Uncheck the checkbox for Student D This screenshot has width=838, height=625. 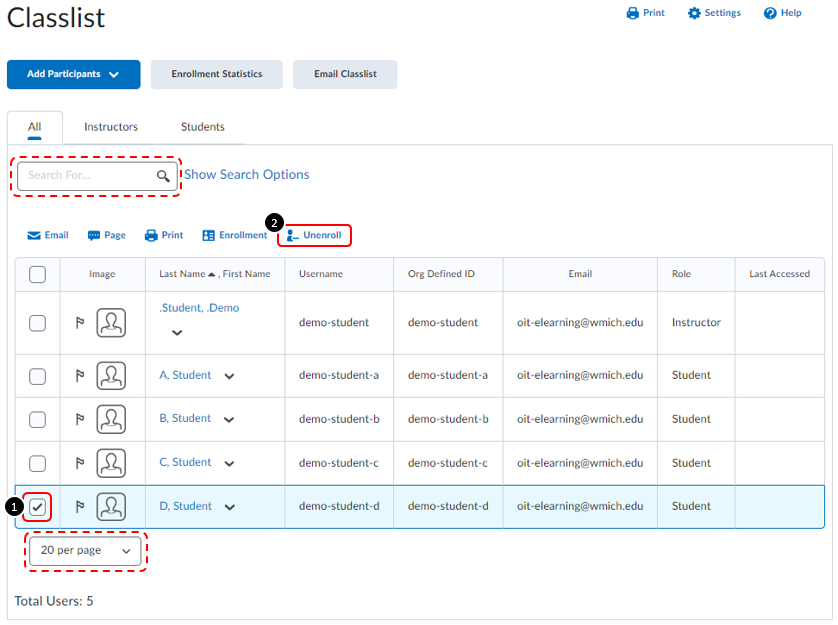37,507
